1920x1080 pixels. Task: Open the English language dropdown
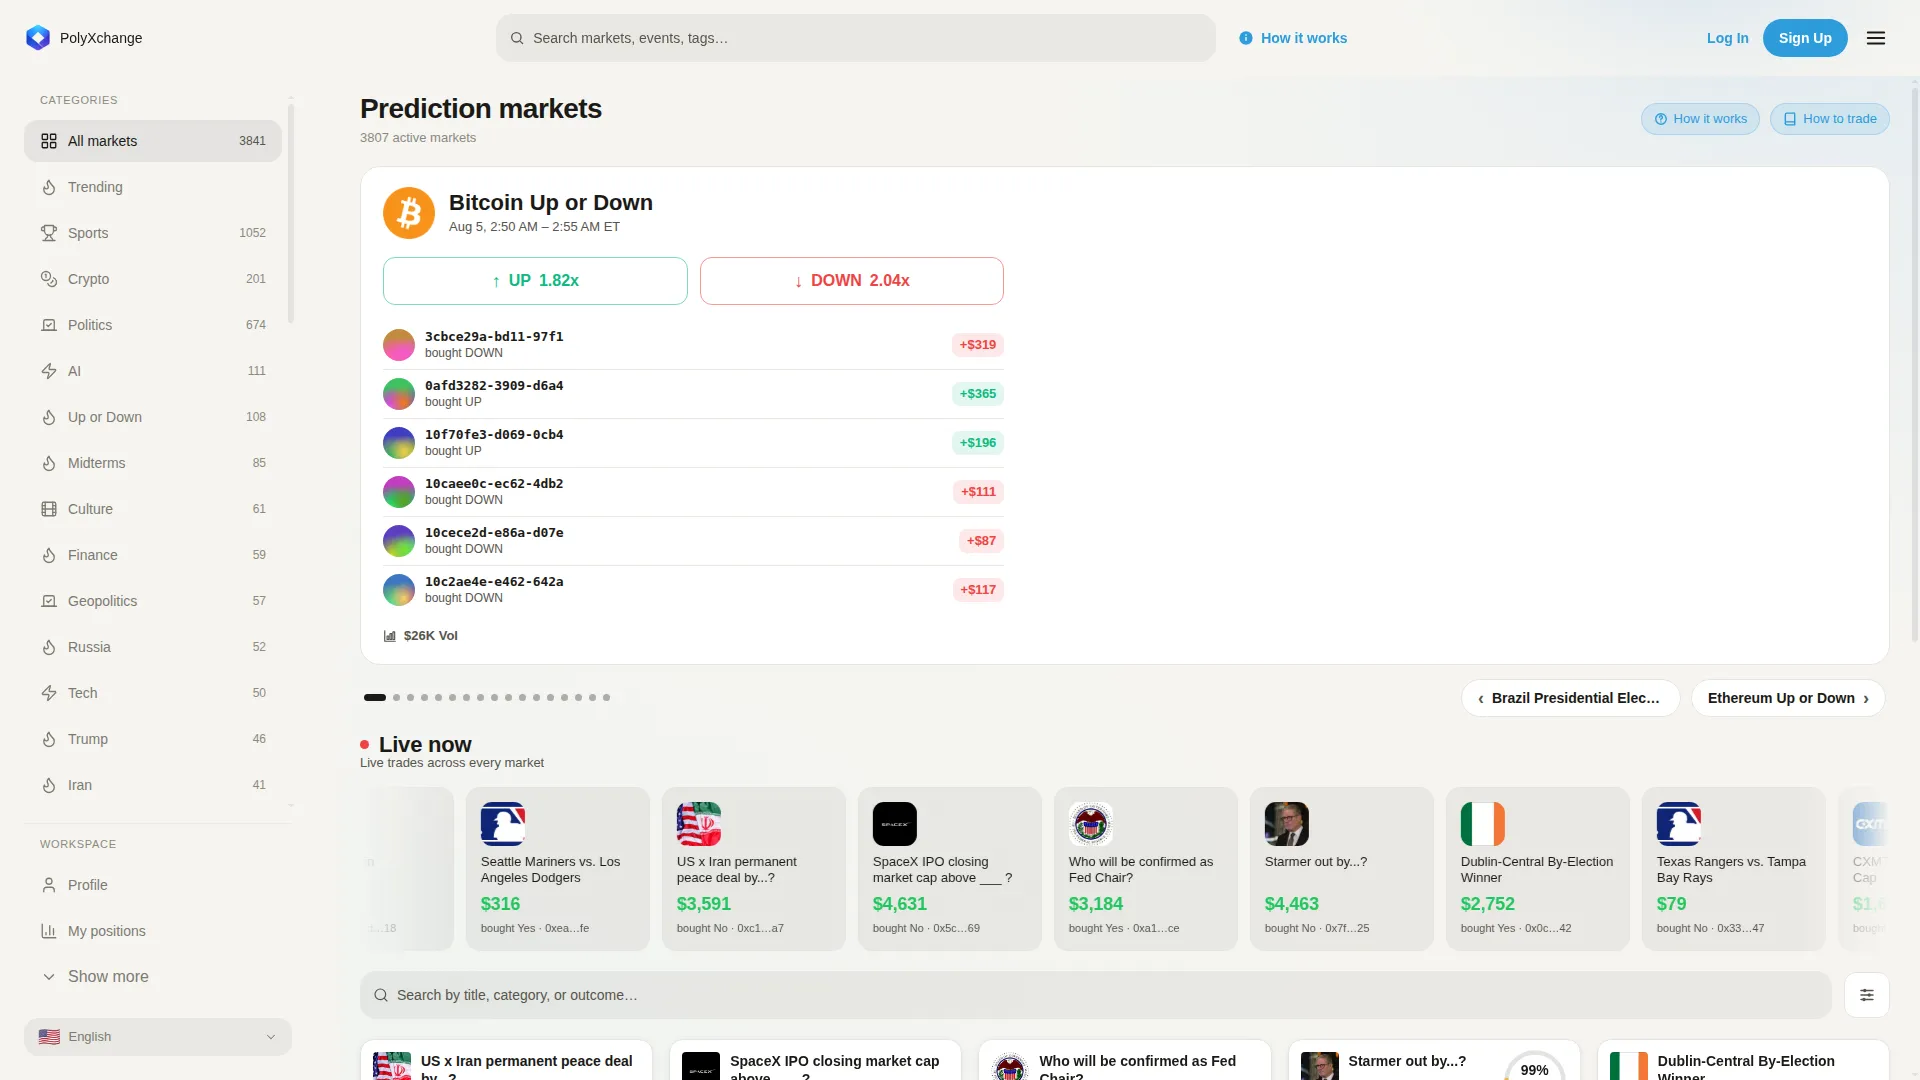point(158,1037)
